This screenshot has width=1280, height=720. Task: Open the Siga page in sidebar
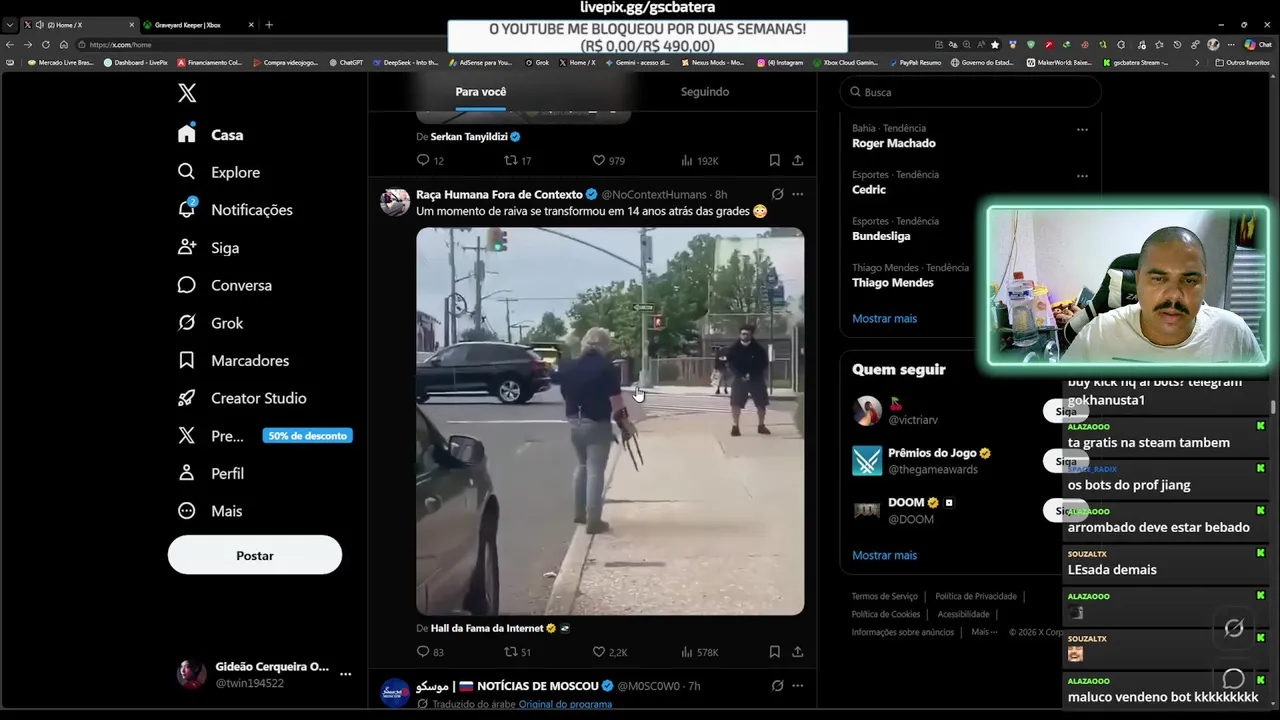click(x=208, y=247)
